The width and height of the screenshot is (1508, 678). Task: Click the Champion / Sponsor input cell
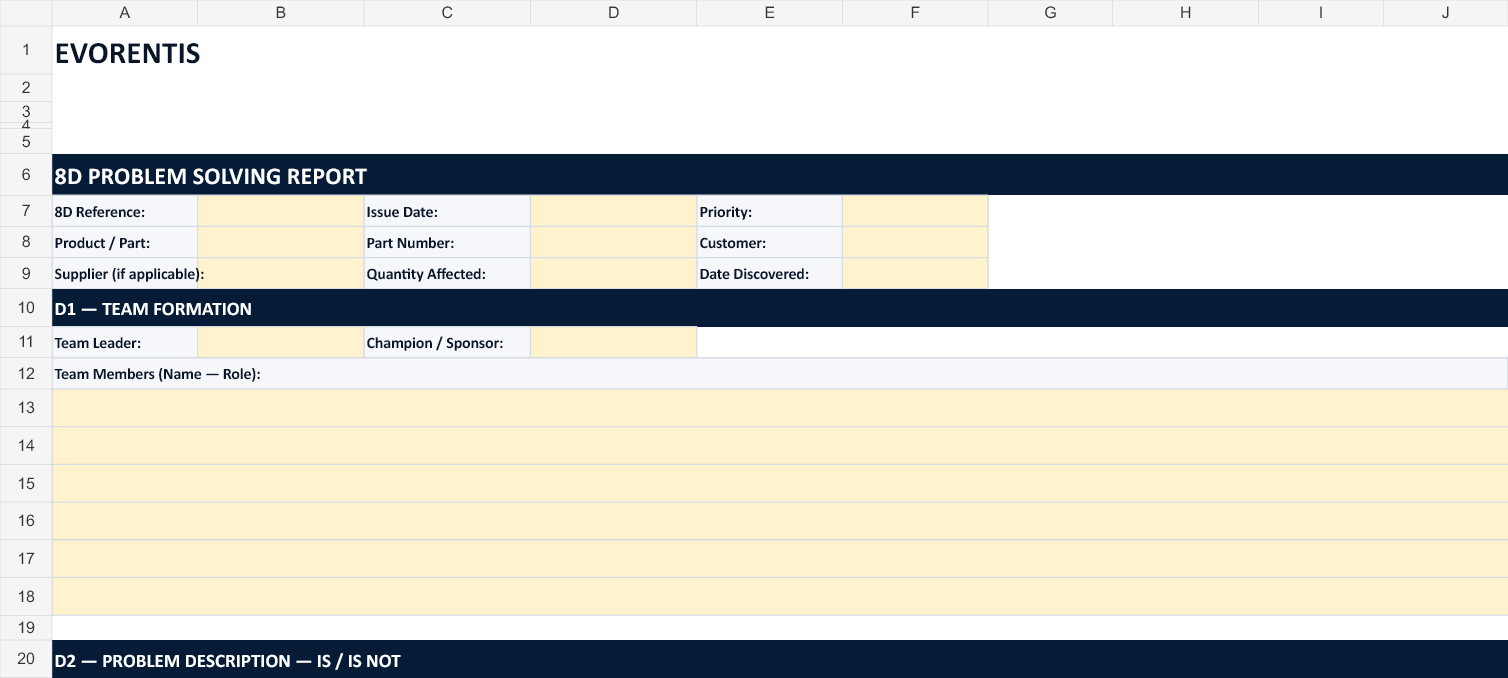click(613, 342)
